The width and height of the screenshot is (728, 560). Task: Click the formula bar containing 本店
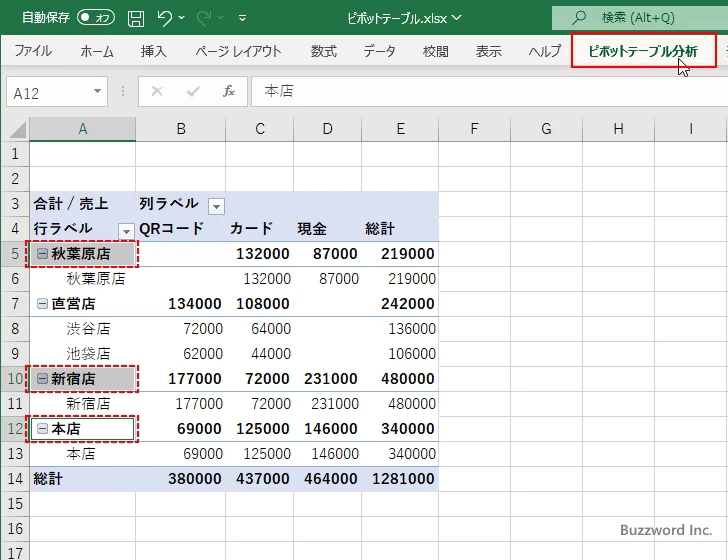click(489, 91)
